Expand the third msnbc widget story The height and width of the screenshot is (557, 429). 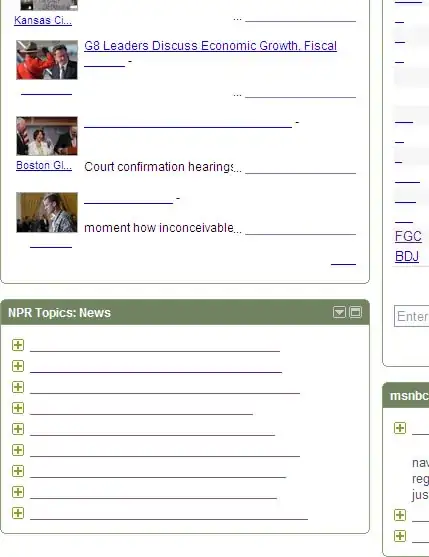[400, 536]
